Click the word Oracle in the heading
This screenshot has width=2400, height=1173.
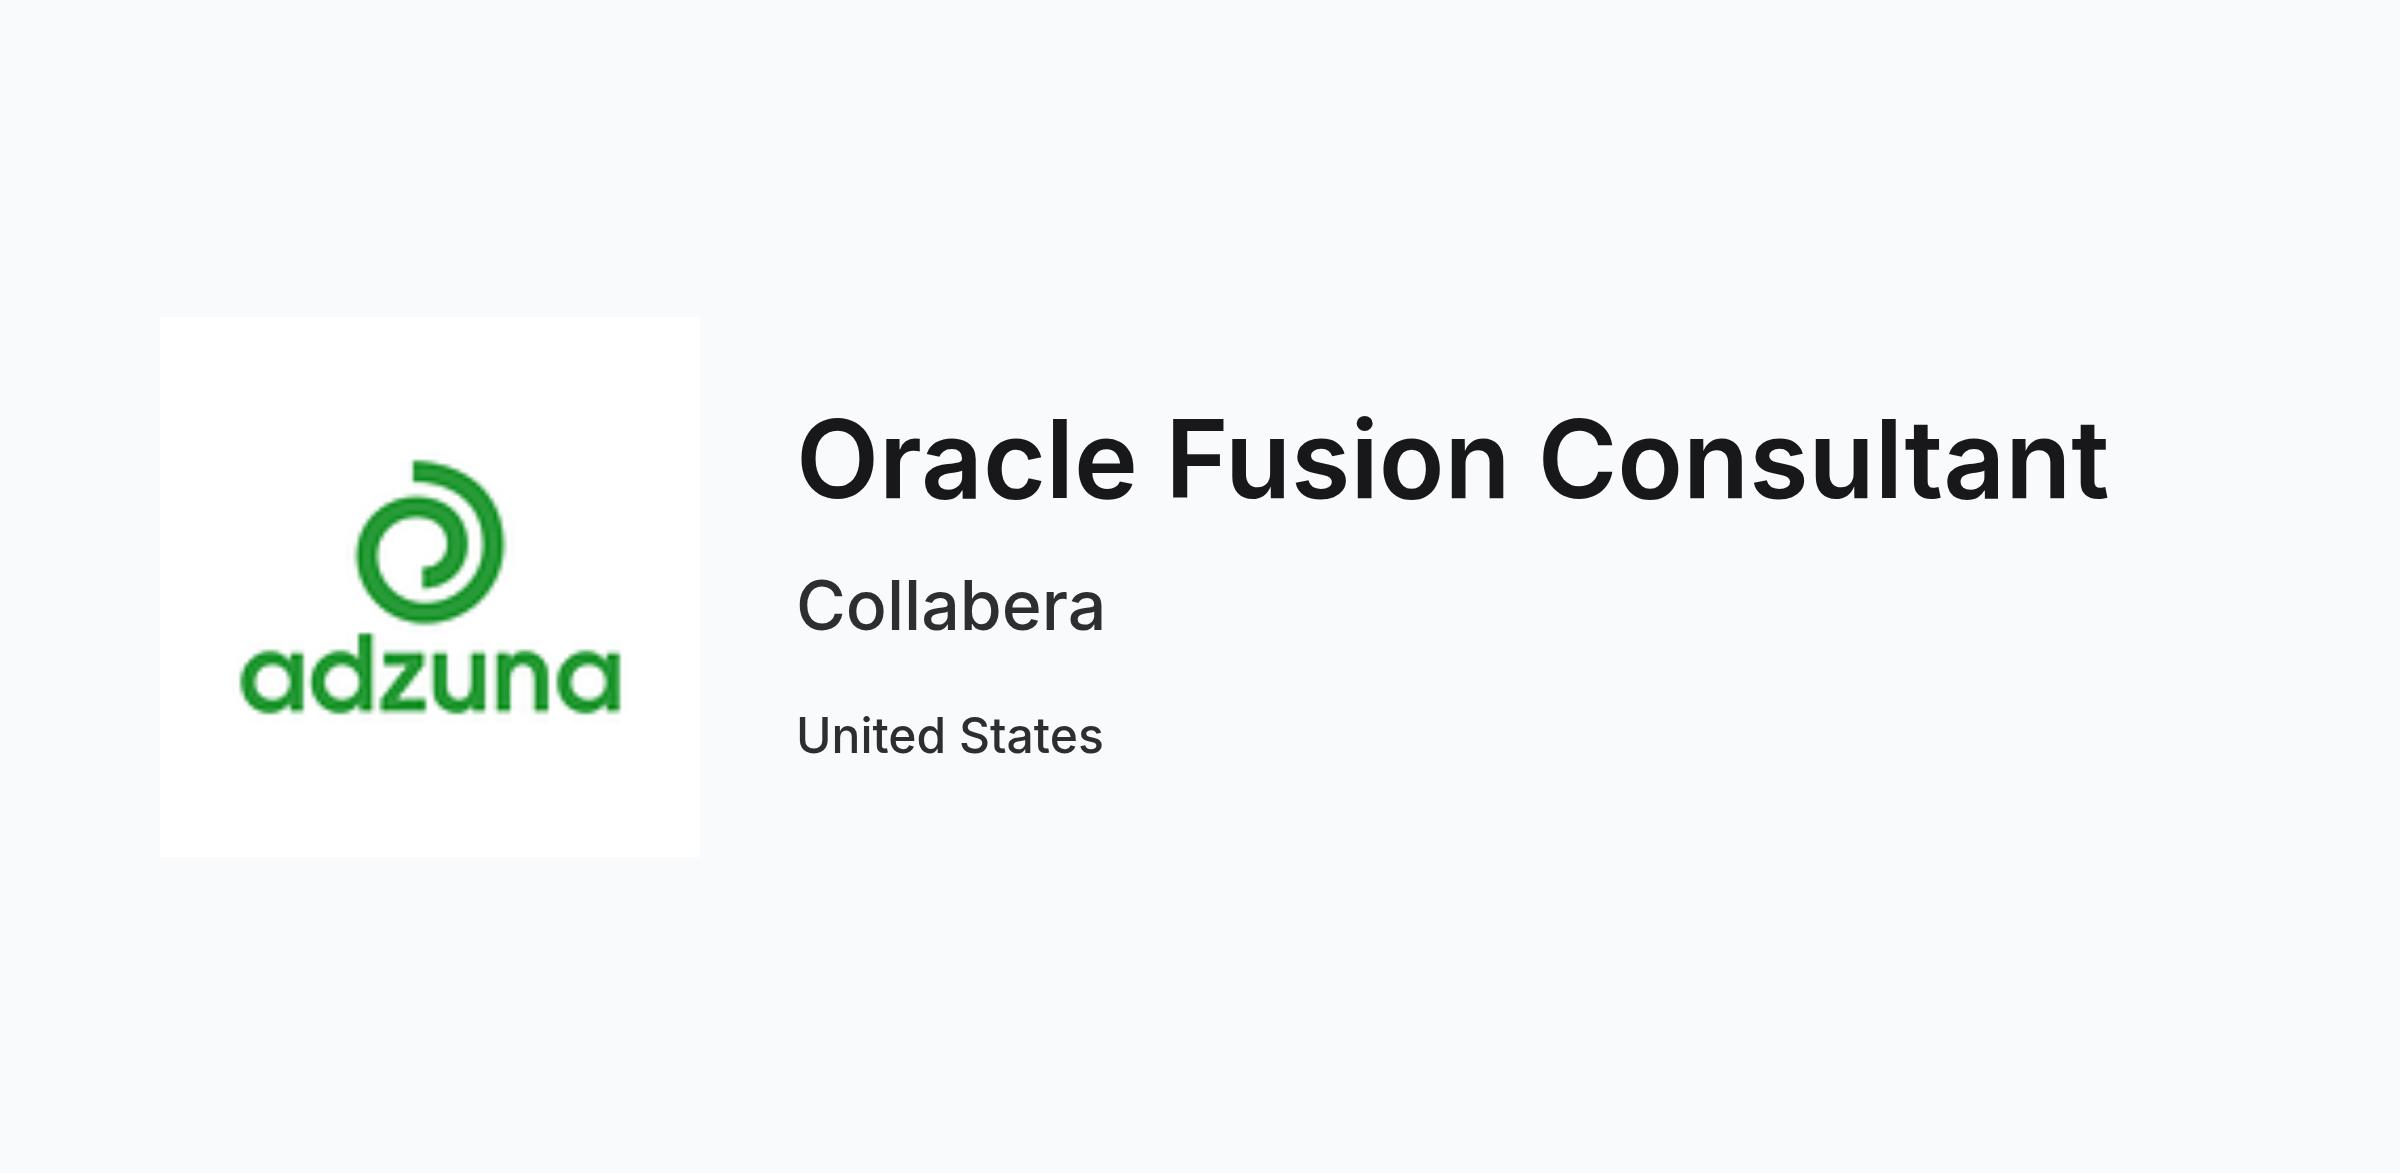pyautogui.click(x=966, y=460)
